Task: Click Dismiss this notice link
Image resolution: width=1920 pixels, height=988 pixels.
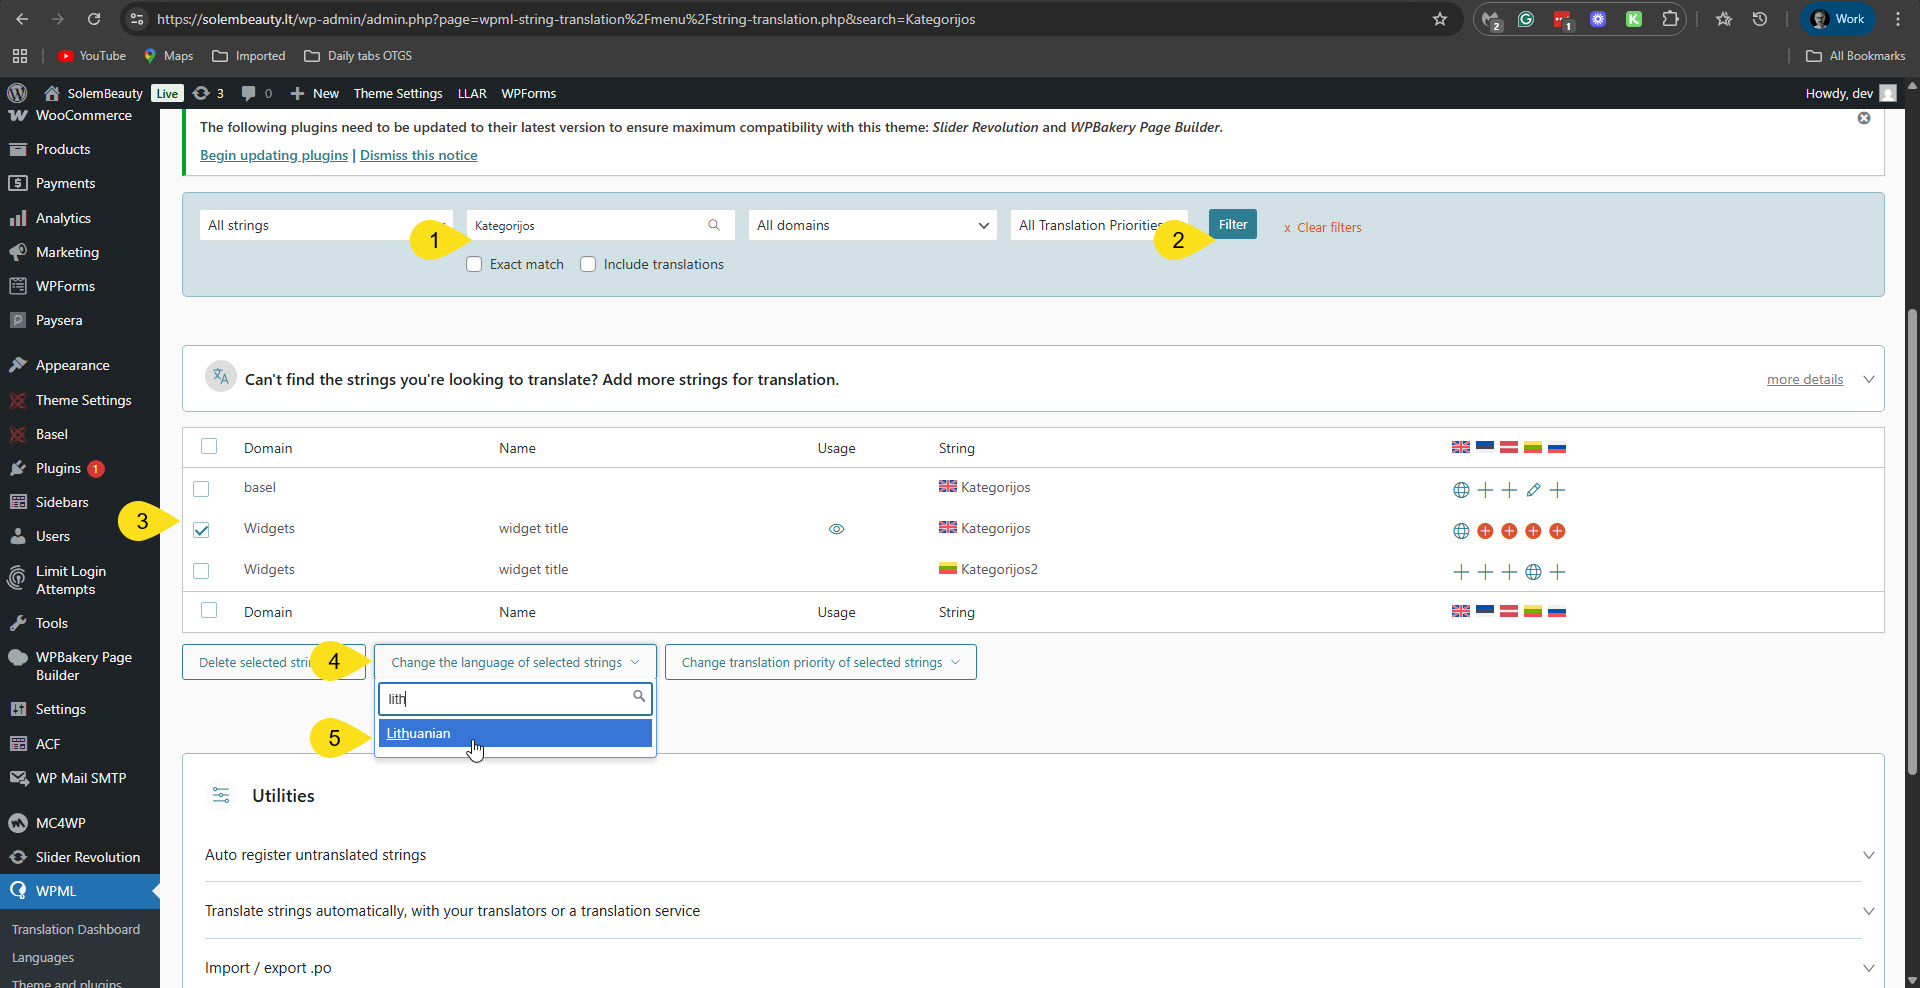Action: [418, 155]
